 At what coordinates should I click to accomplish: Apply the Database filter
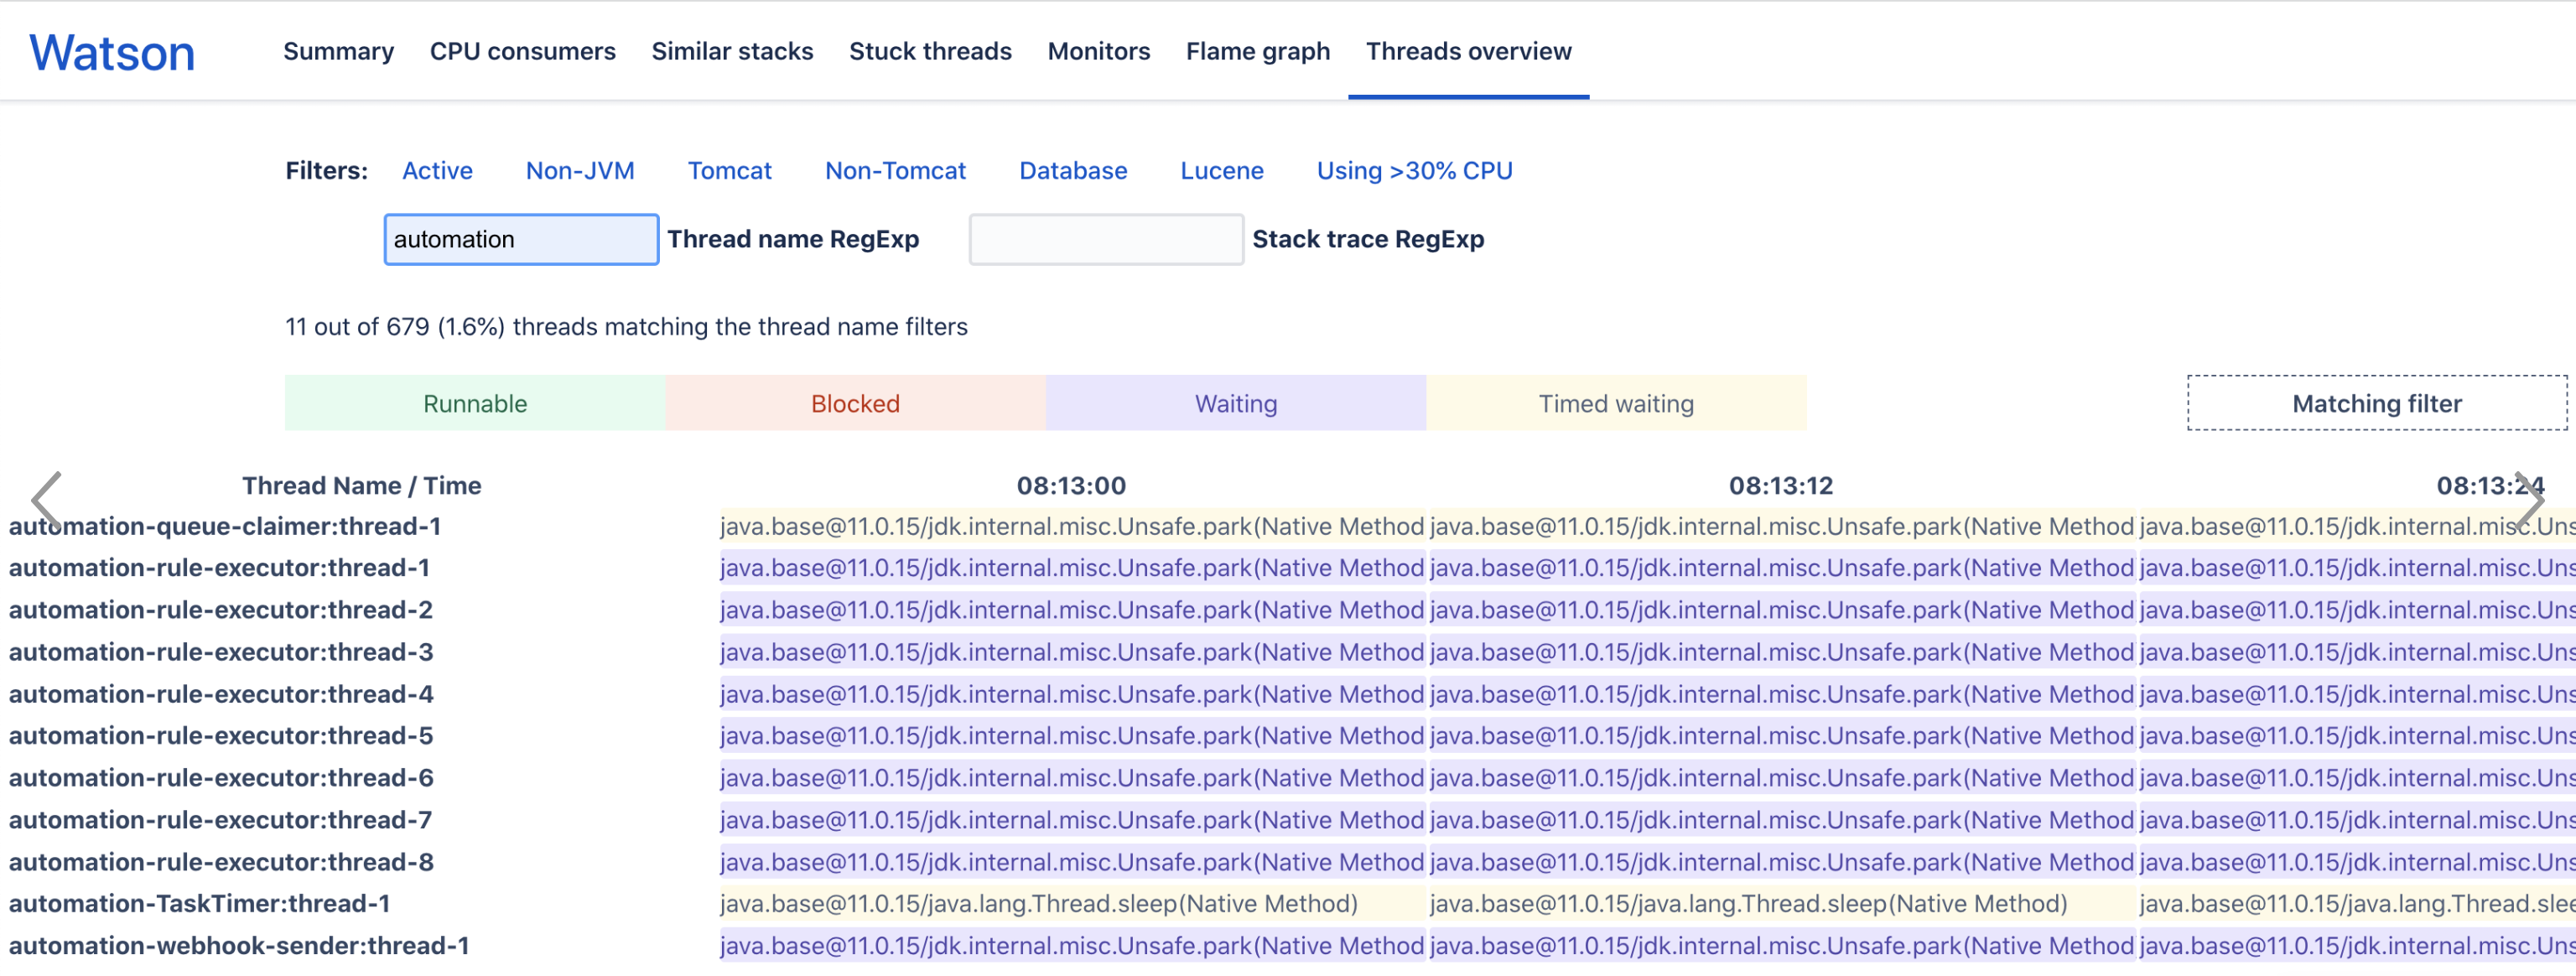(x=1073, y=170)
